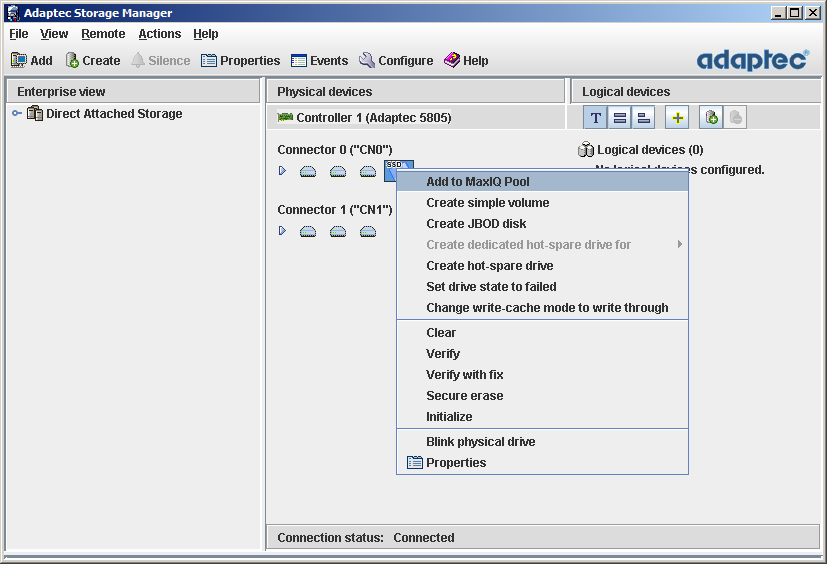Image resolution: width=827 pixels, height=564 pixels.
Task: Click the Connector 1 ("CN1") label
Action: [335, 210]
